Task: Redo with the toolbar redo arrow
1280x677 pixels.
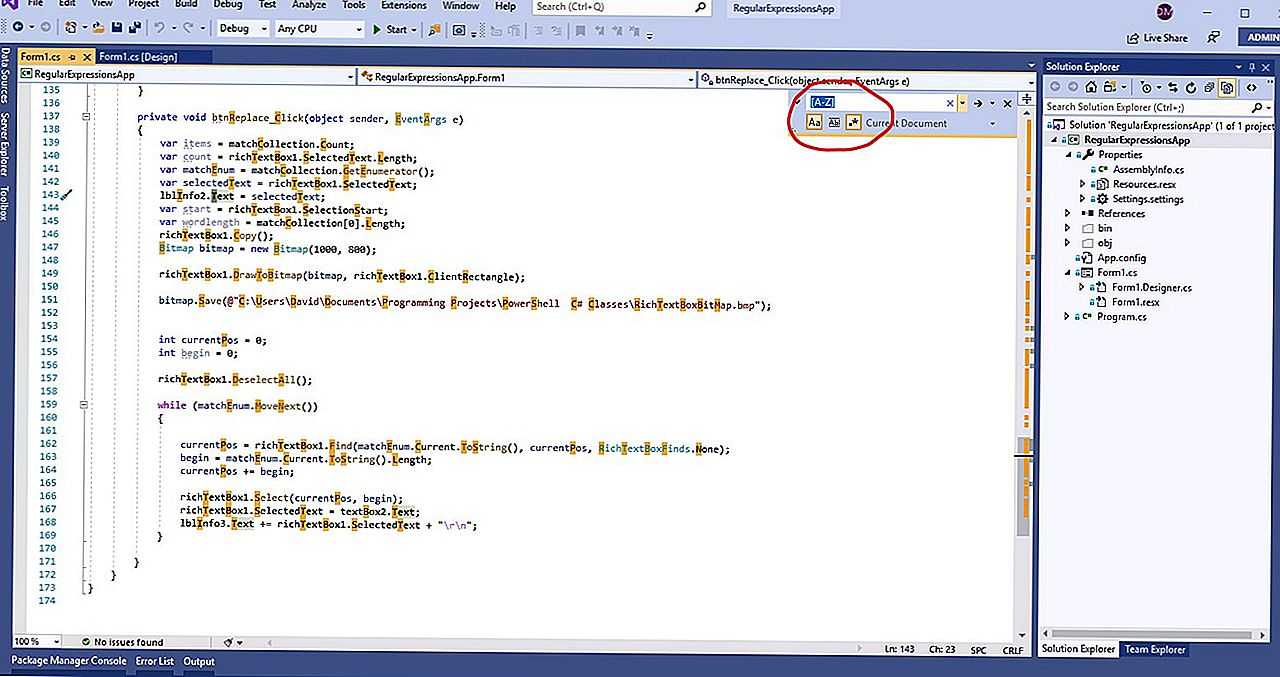Action: click(188, 28)
